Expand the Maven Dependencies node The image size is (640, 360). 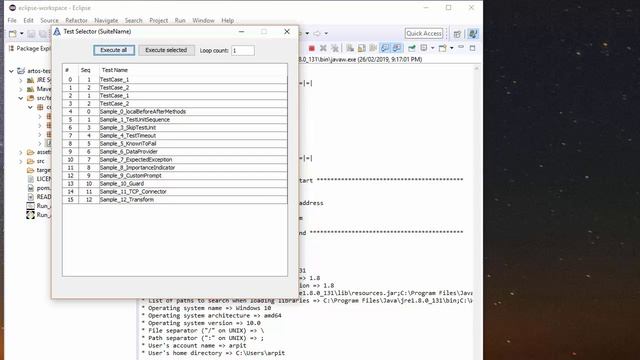pyautogui.click(x=21, y=89)
